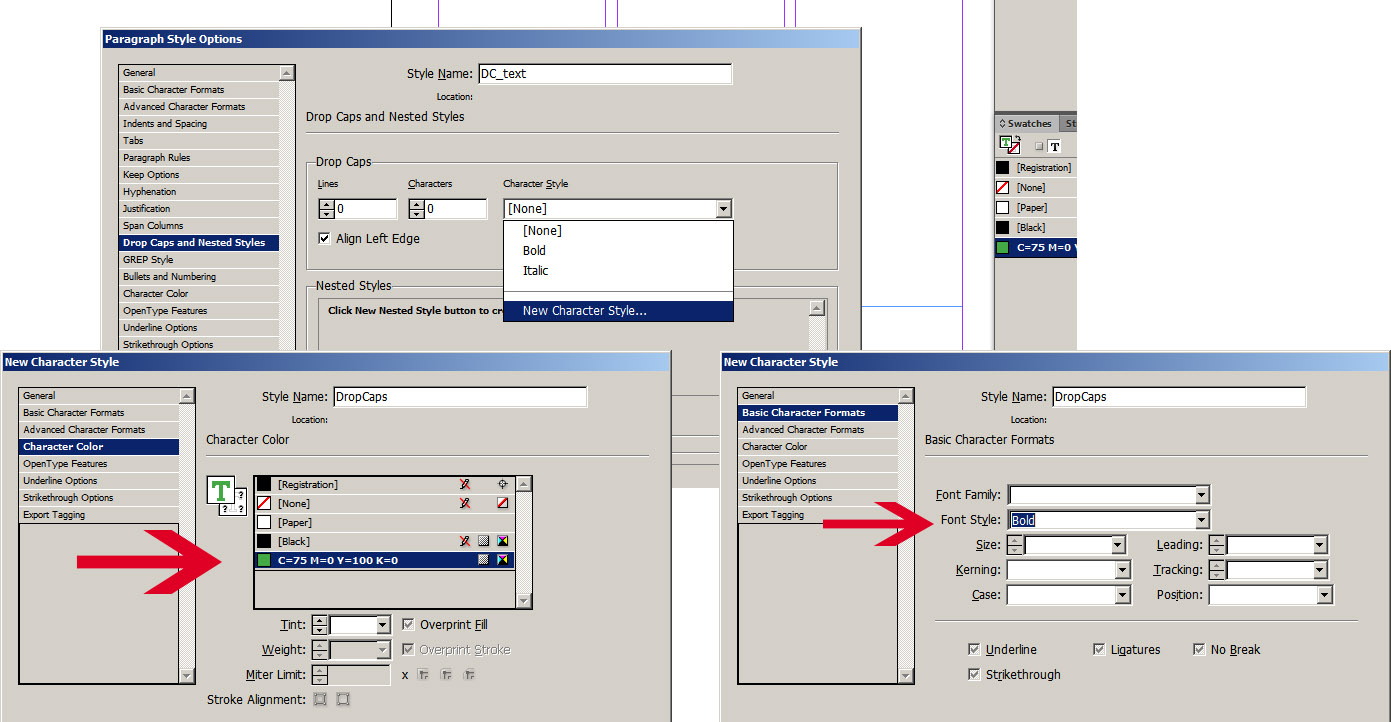This screenshot has width=1391, height=722.
Task: Toggle Align Left Edge checkbox
Action: point(324,239)
